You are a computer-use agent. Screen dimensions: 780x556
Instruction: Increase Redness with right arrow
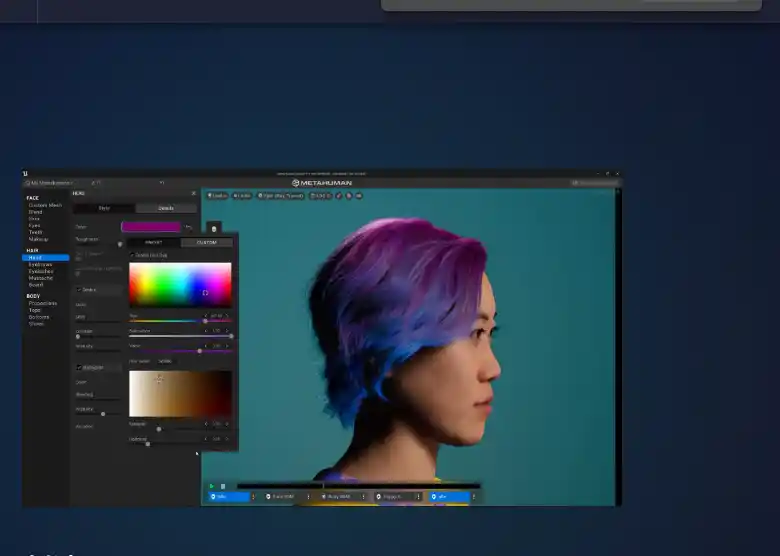tap(227, 439)
